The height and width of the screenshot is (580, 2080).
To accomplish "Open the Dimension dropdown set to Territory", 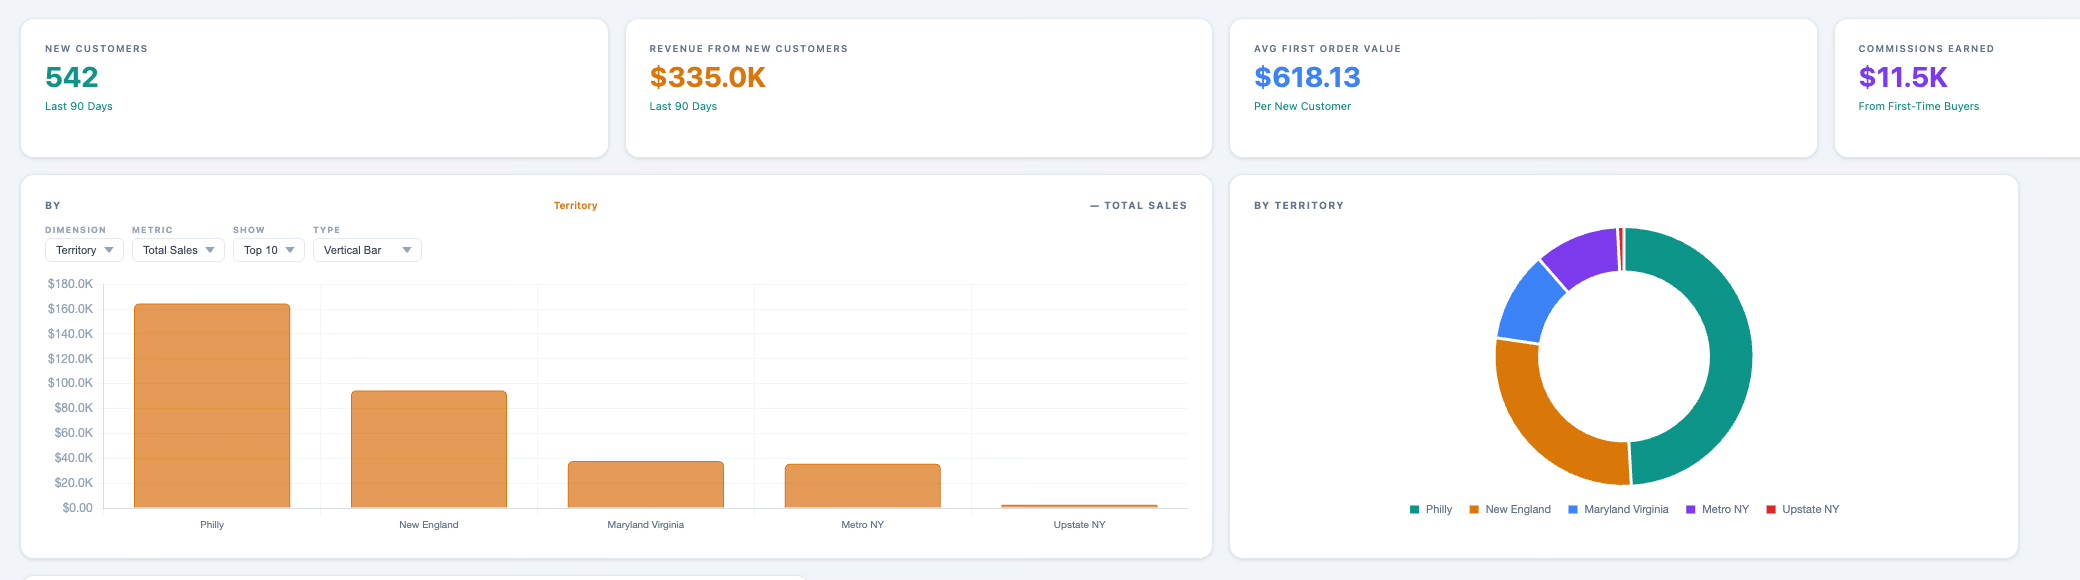I will 84,250.
